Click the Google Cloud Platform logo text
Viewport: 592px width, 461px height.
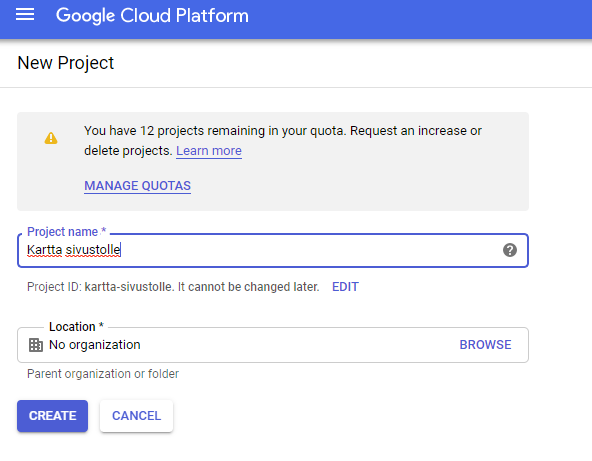[x=152, y=16]
